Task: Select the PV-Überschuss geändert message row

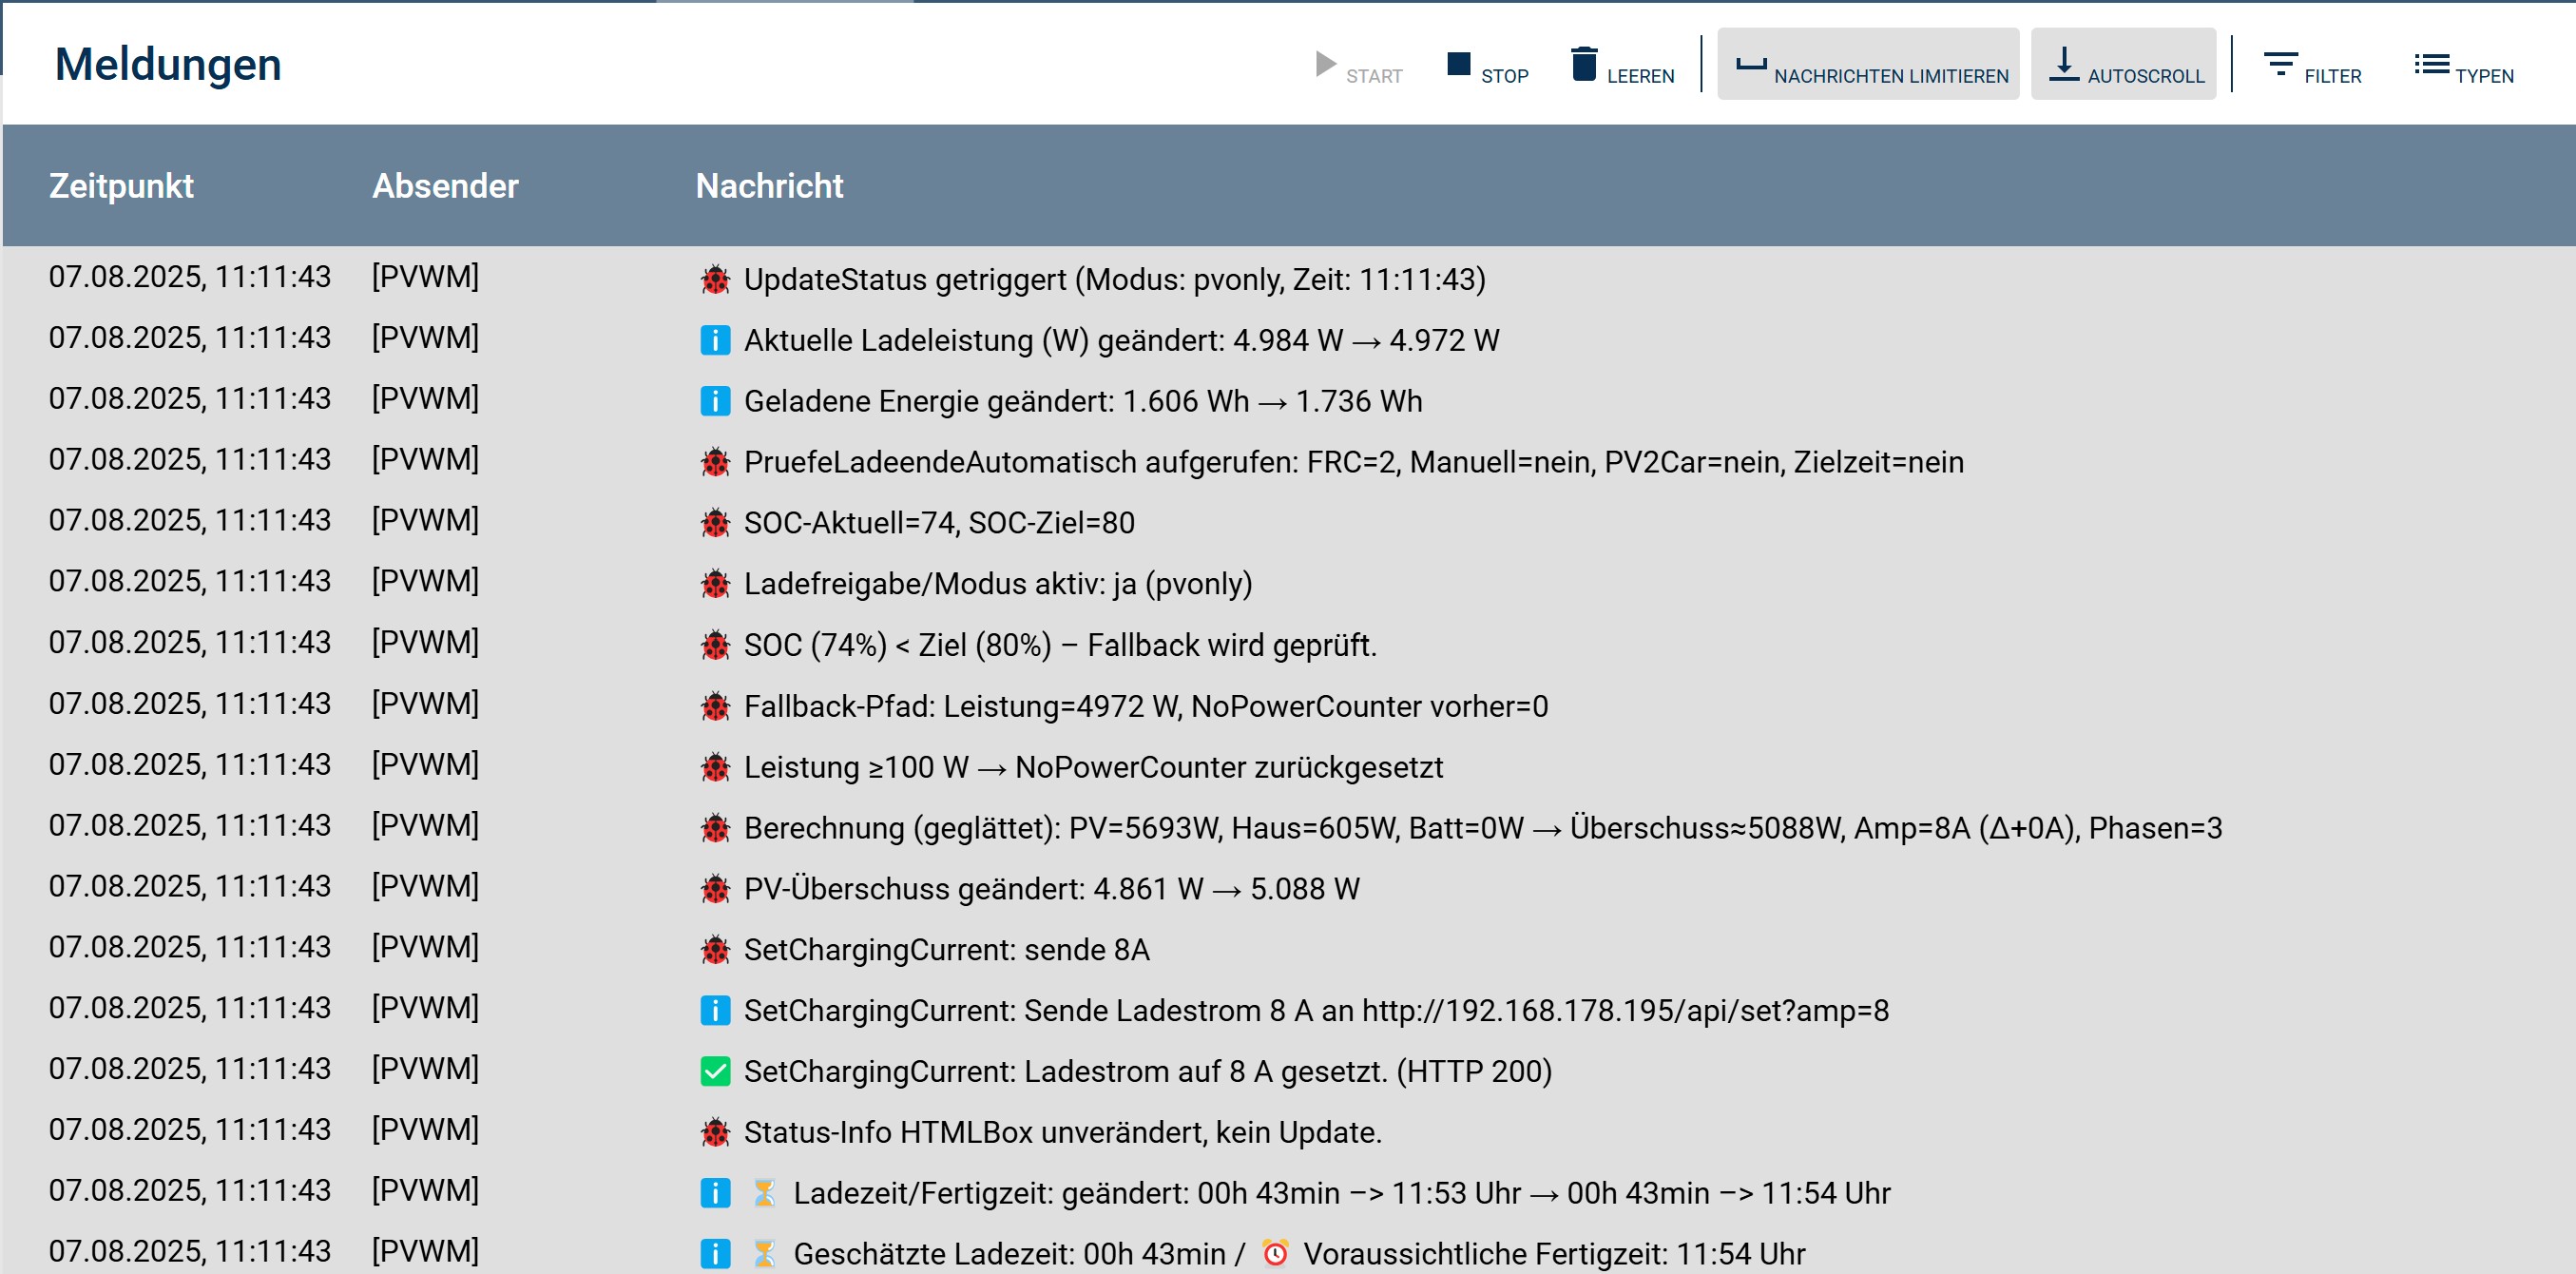Action: 1051,889
